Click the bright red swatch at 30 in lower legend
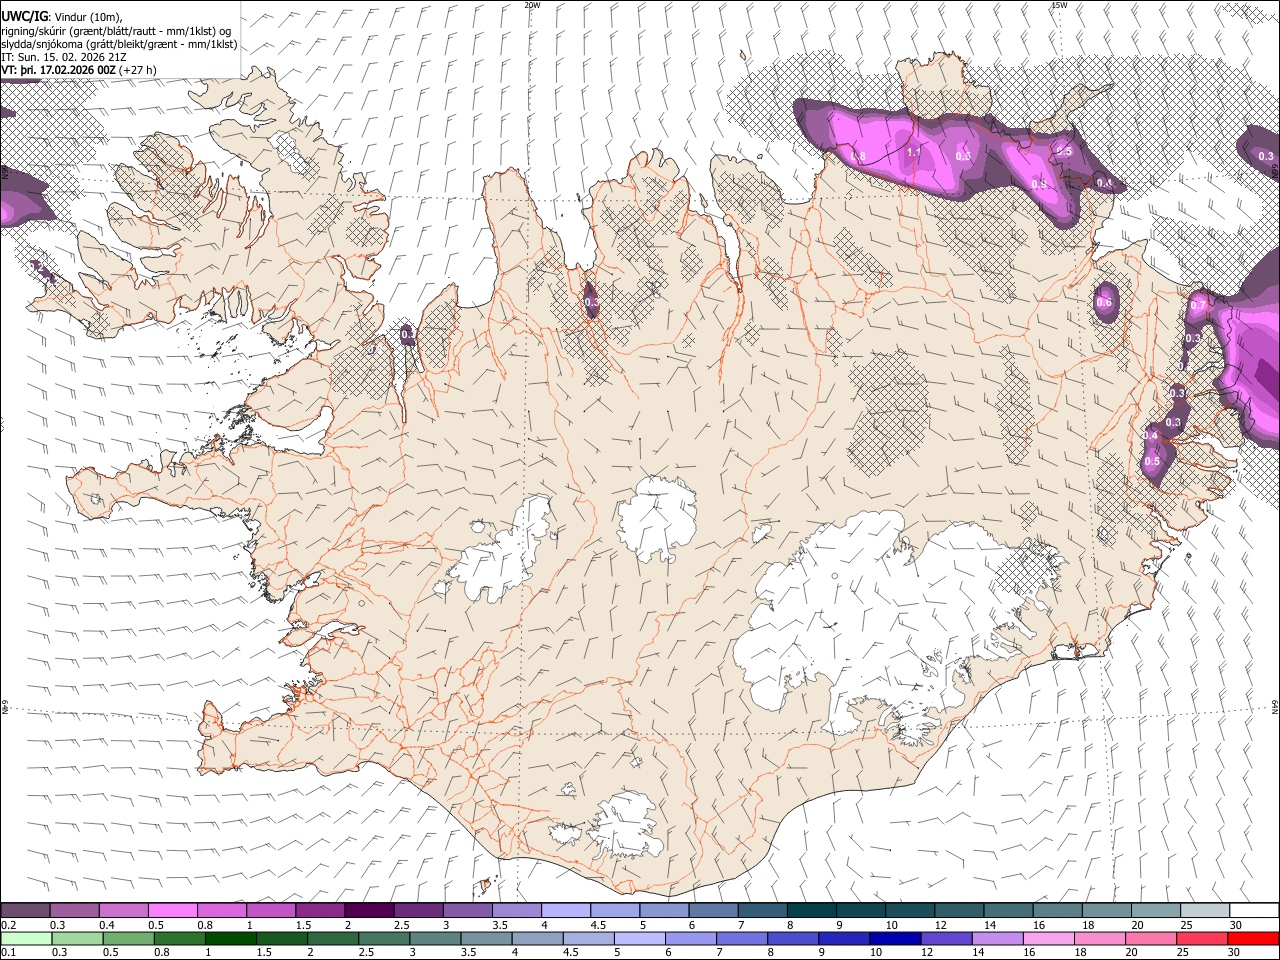Viewport: 1280px width, 960px height. pos(1254,938)
